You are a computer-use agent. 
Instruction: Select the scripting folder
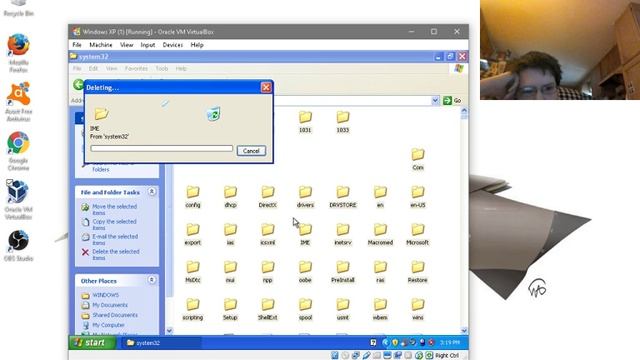click(x=193, y=309)
